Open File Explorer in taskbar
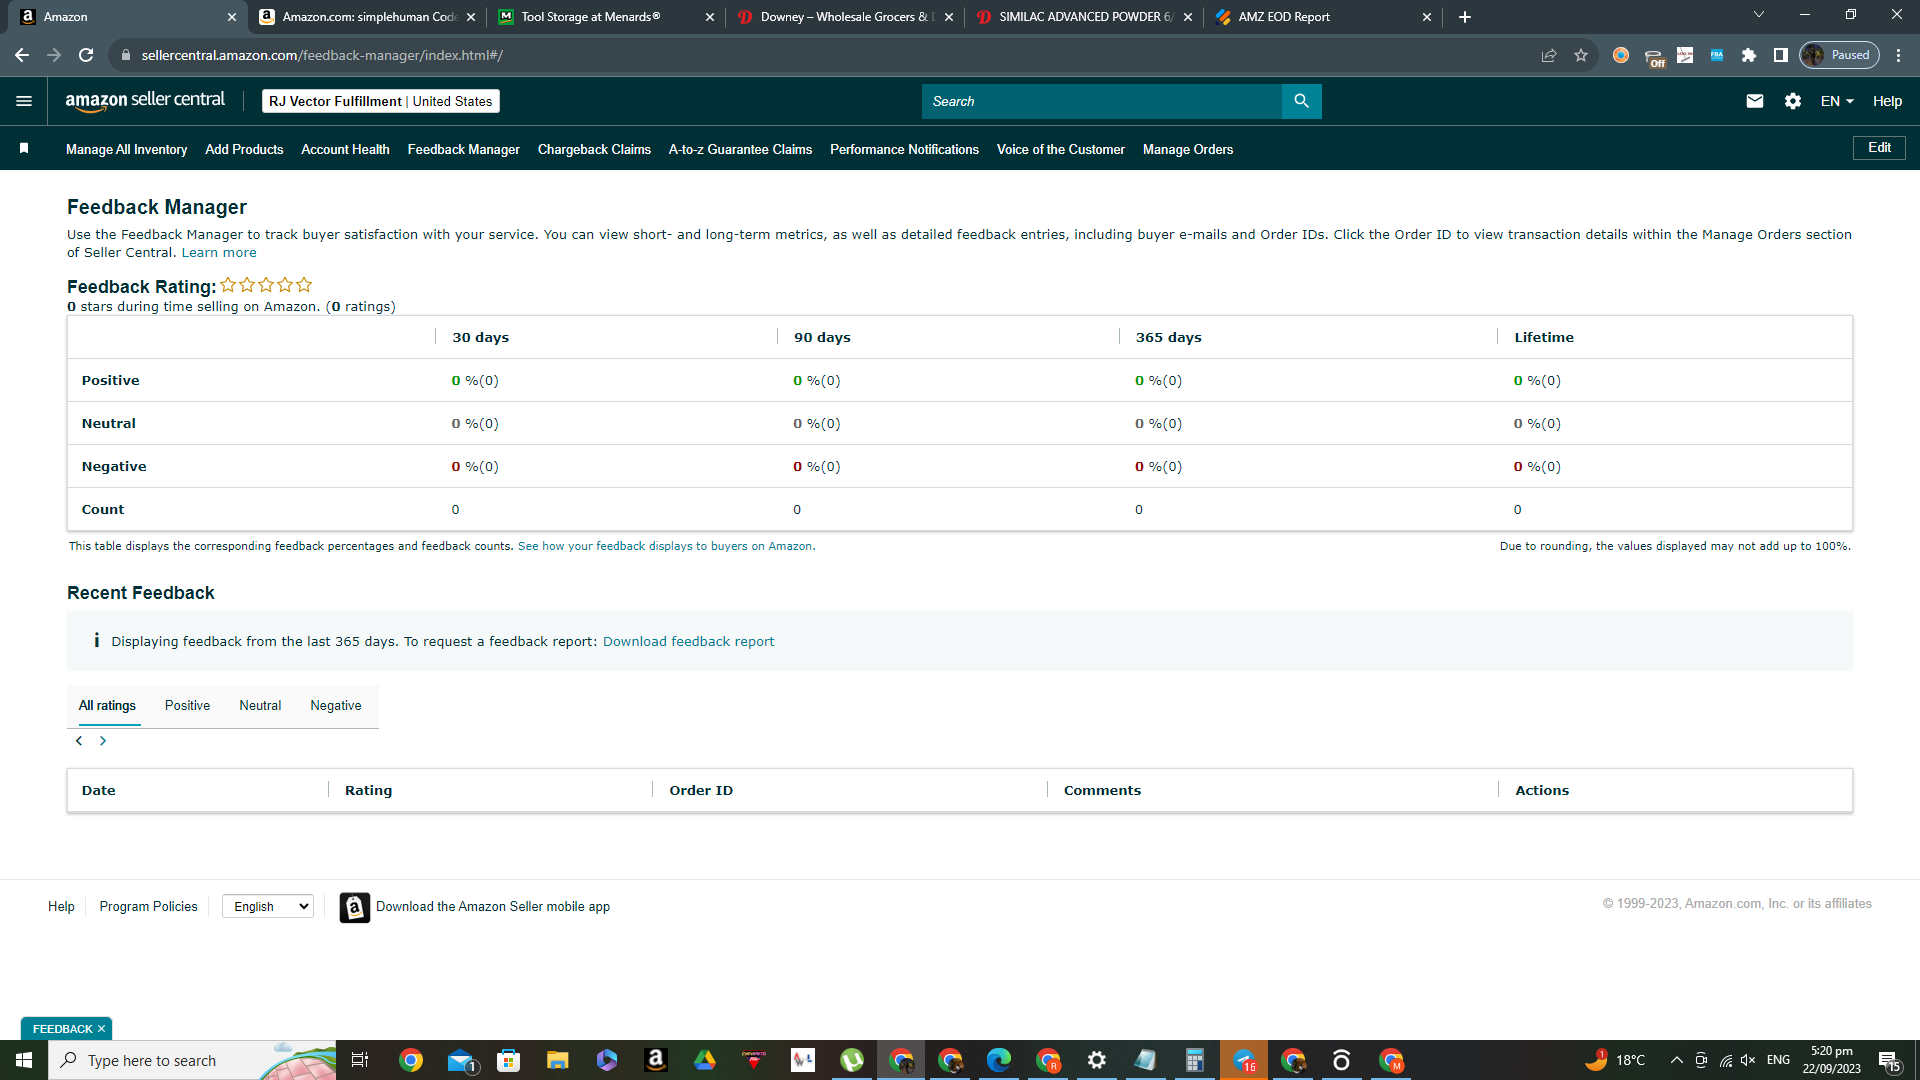Screen dimensions: 1920x1080 click(x=558, y=1060)
